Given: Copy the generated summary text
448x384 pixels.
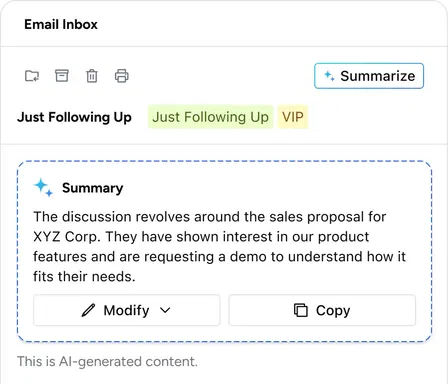Looking at the screenshot, I should [x=322, y=310].
